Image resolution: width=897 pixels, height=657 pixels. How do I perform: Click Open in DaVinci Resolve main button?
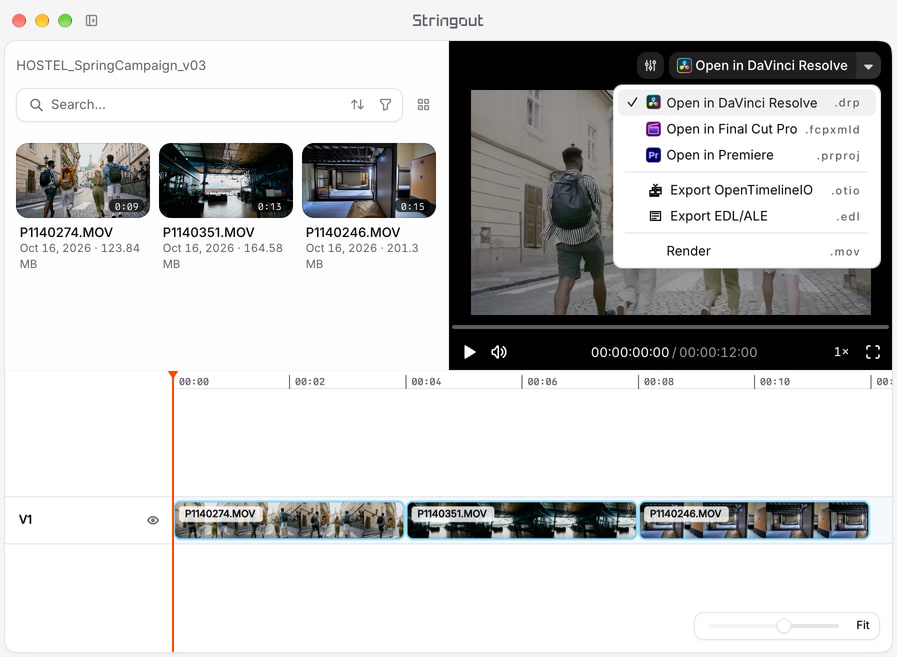pyautogui.click(x=763, y=66)
